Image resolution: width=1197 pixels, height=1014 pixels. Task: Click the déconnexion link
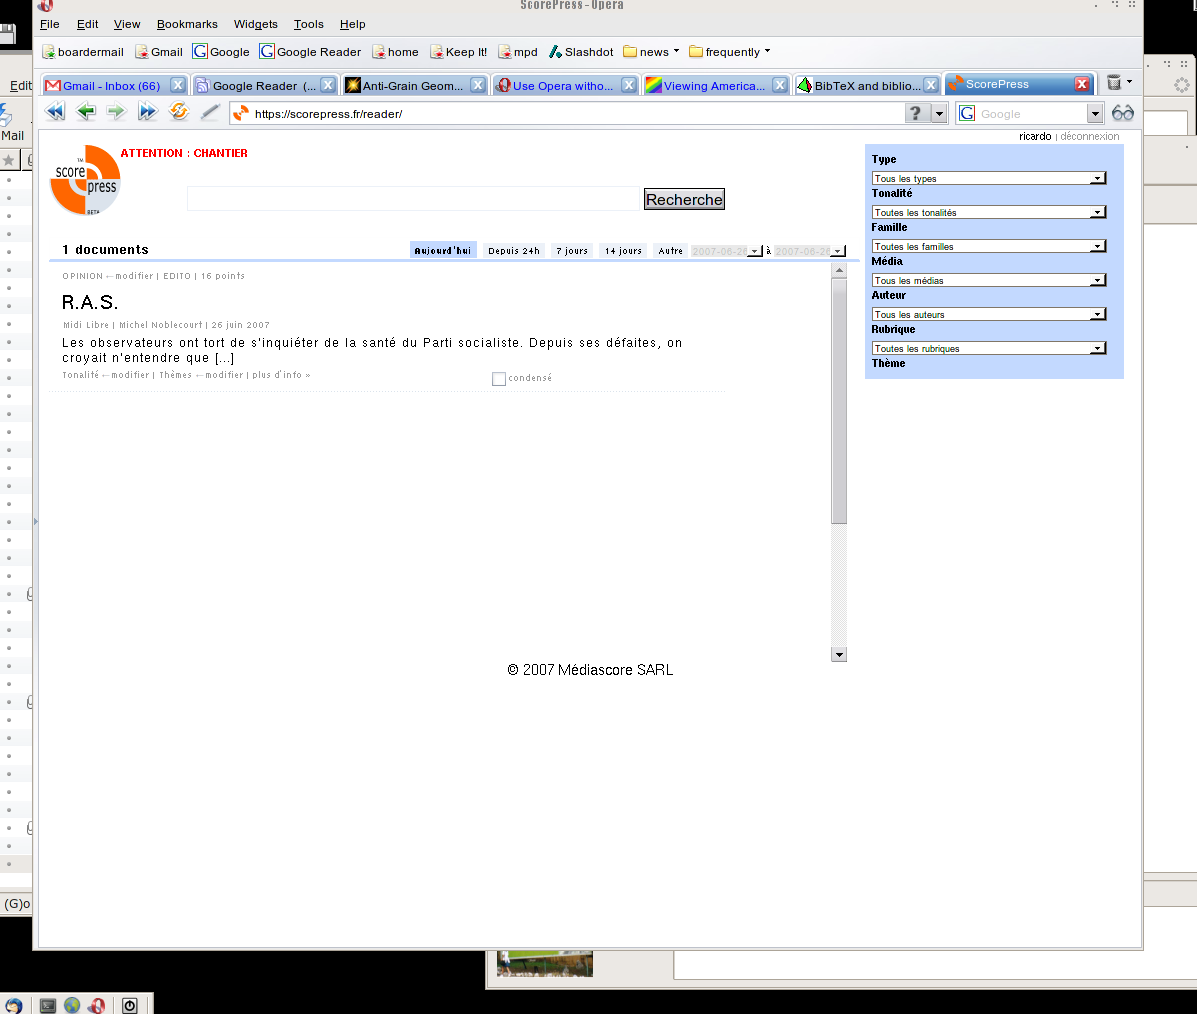[x=1090, y=136]
